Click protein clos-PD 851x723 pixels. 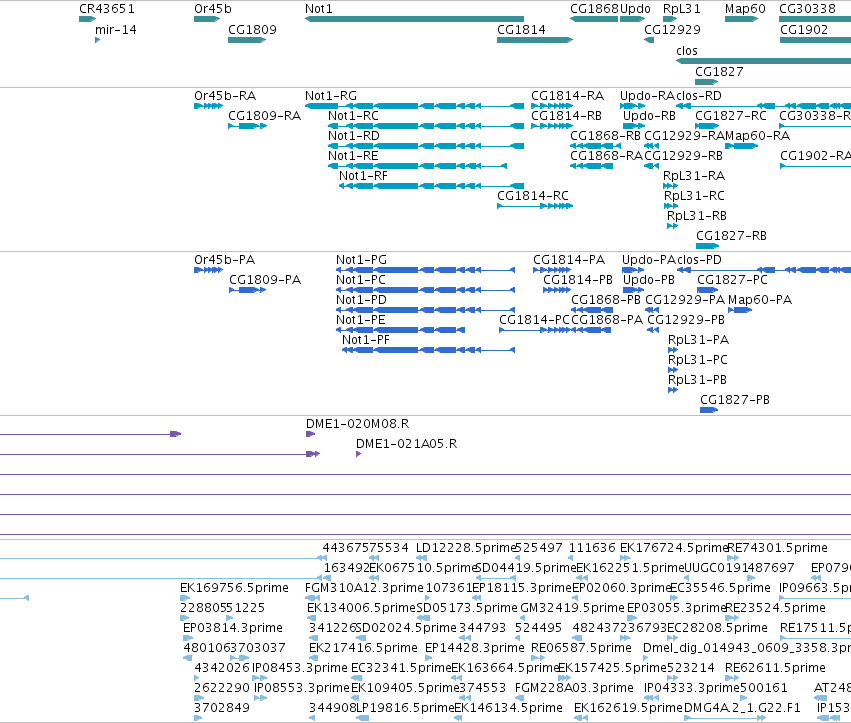point(764,270)
